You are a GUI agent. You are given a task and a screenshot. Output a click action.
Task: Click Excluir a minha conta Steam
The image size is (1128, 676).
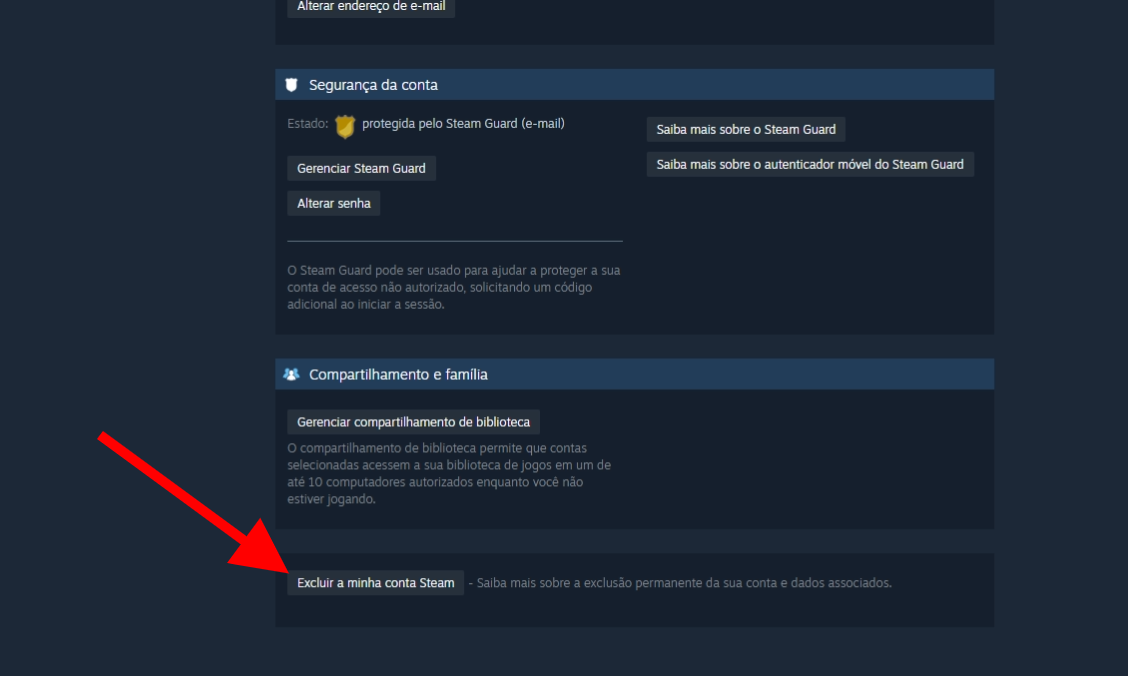(x=376, y=583)
